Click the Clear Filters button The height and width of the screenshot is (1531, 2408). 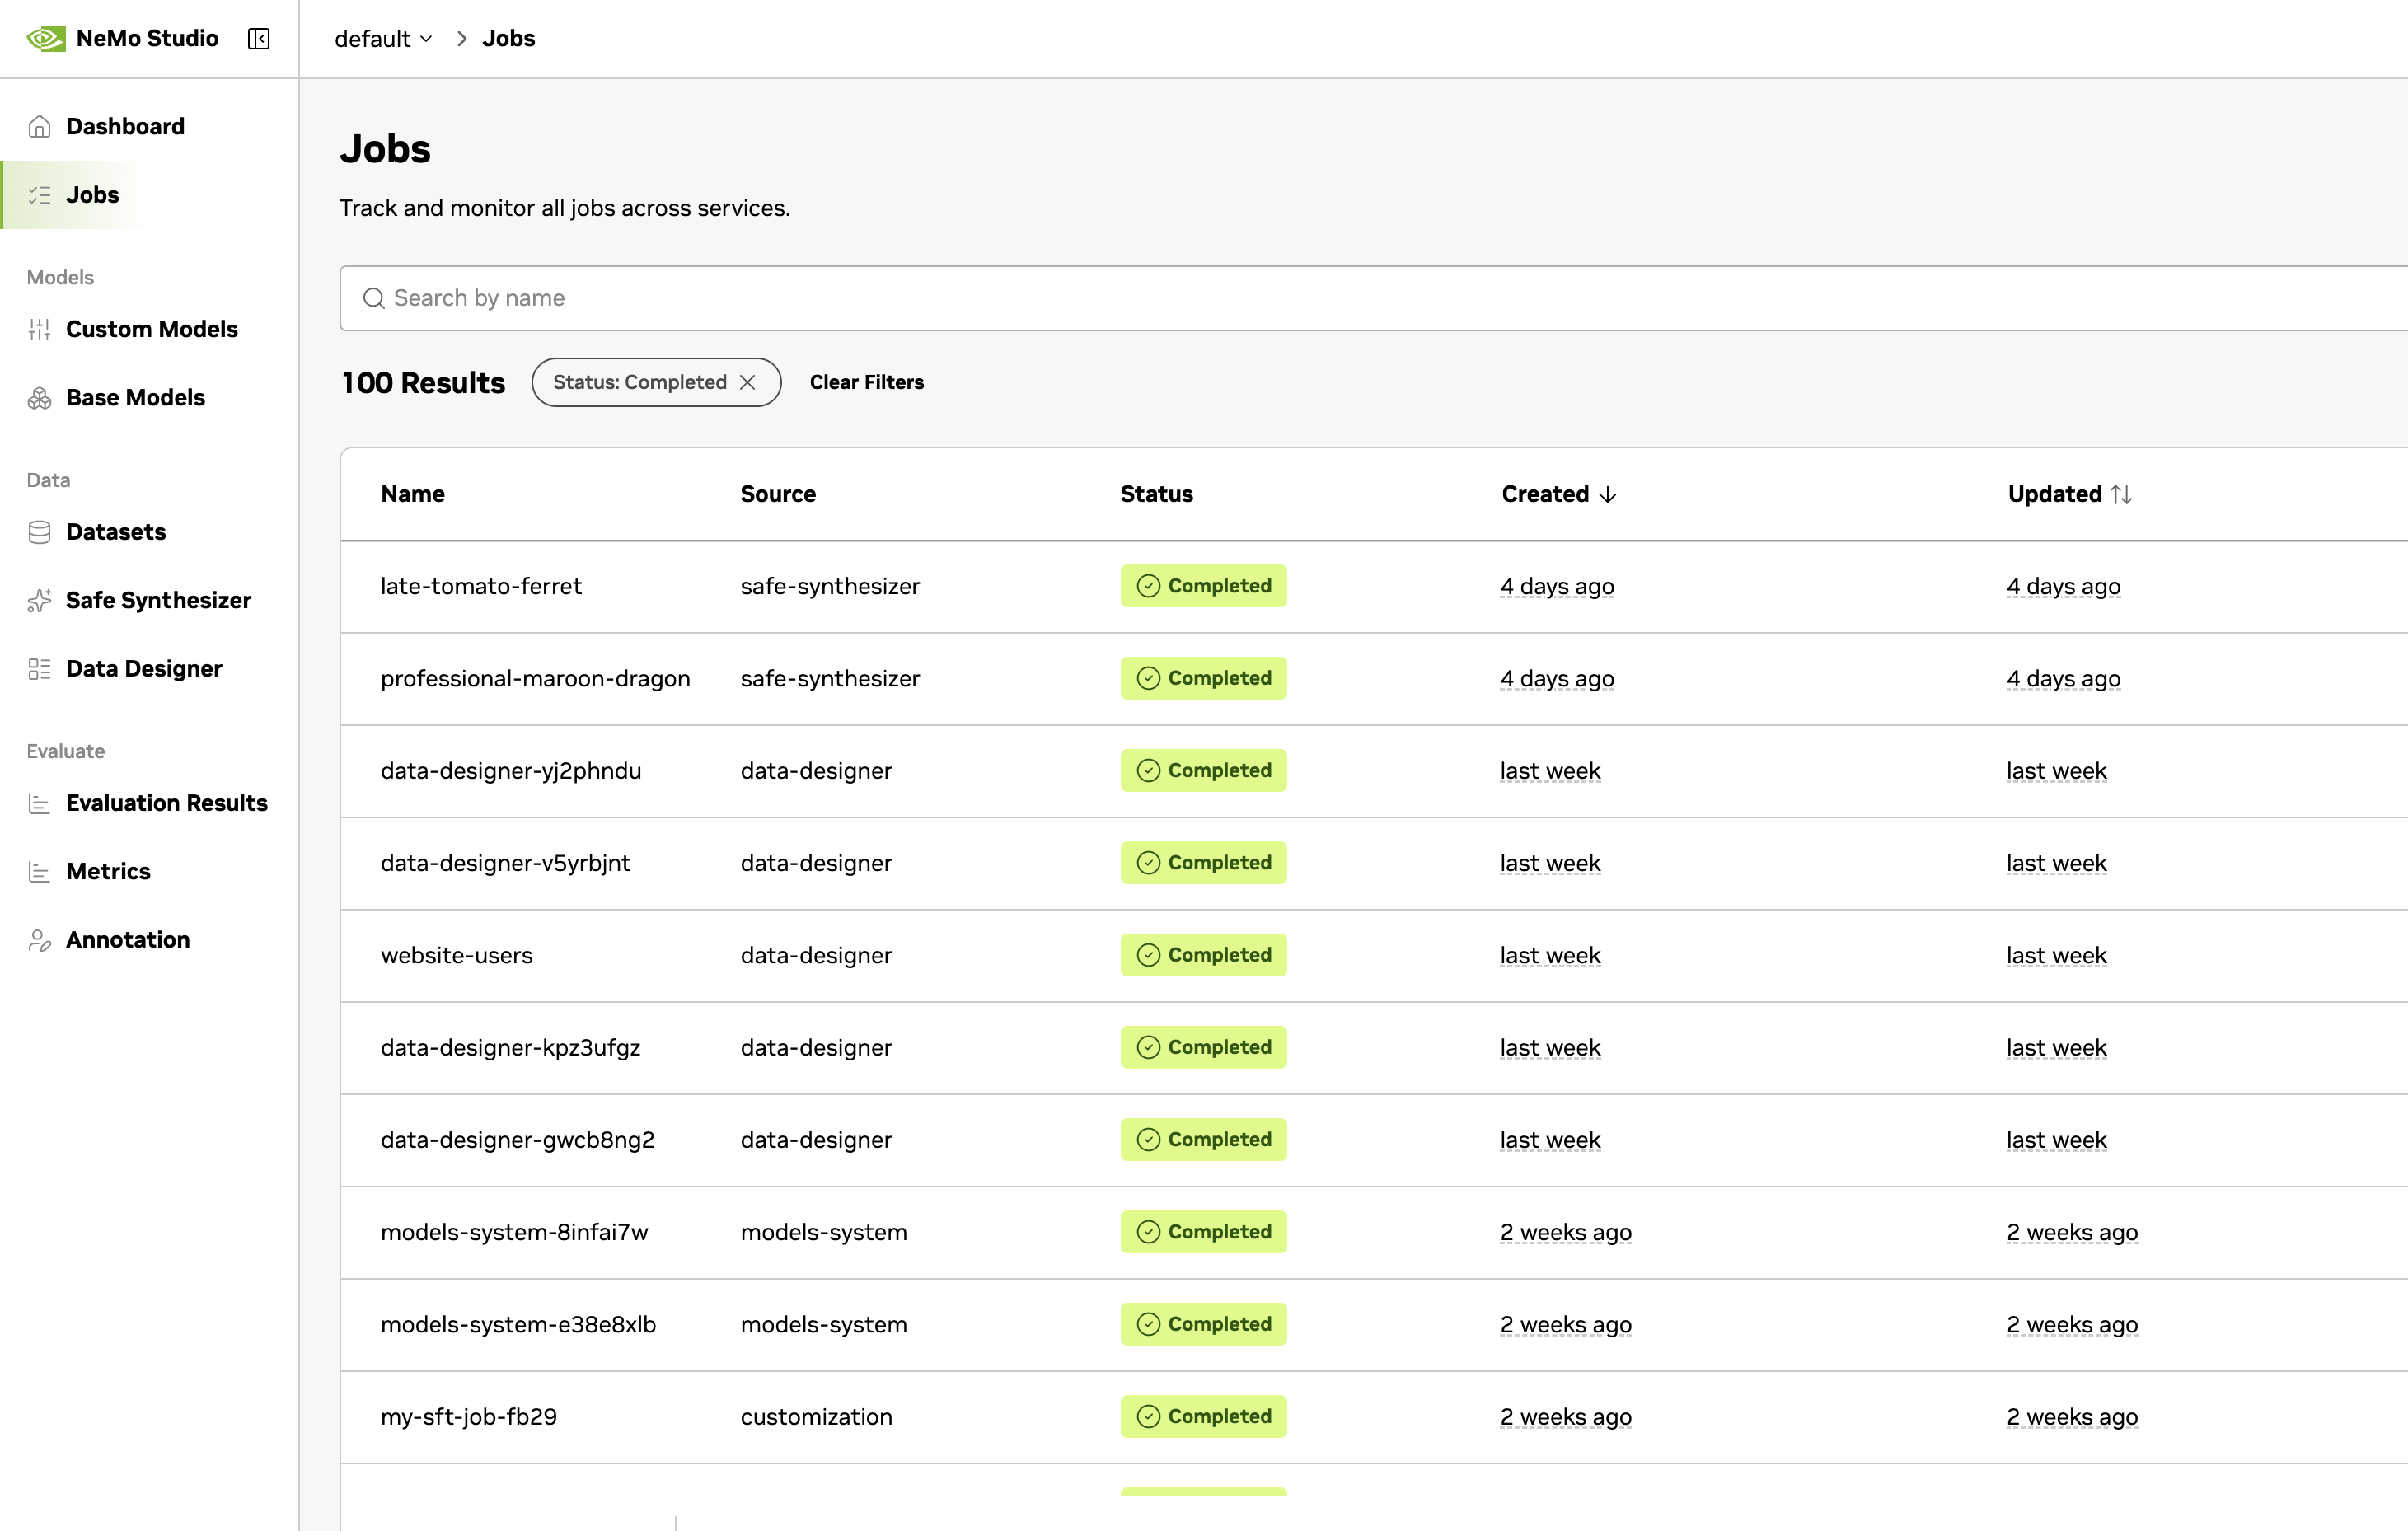[866, 382]
